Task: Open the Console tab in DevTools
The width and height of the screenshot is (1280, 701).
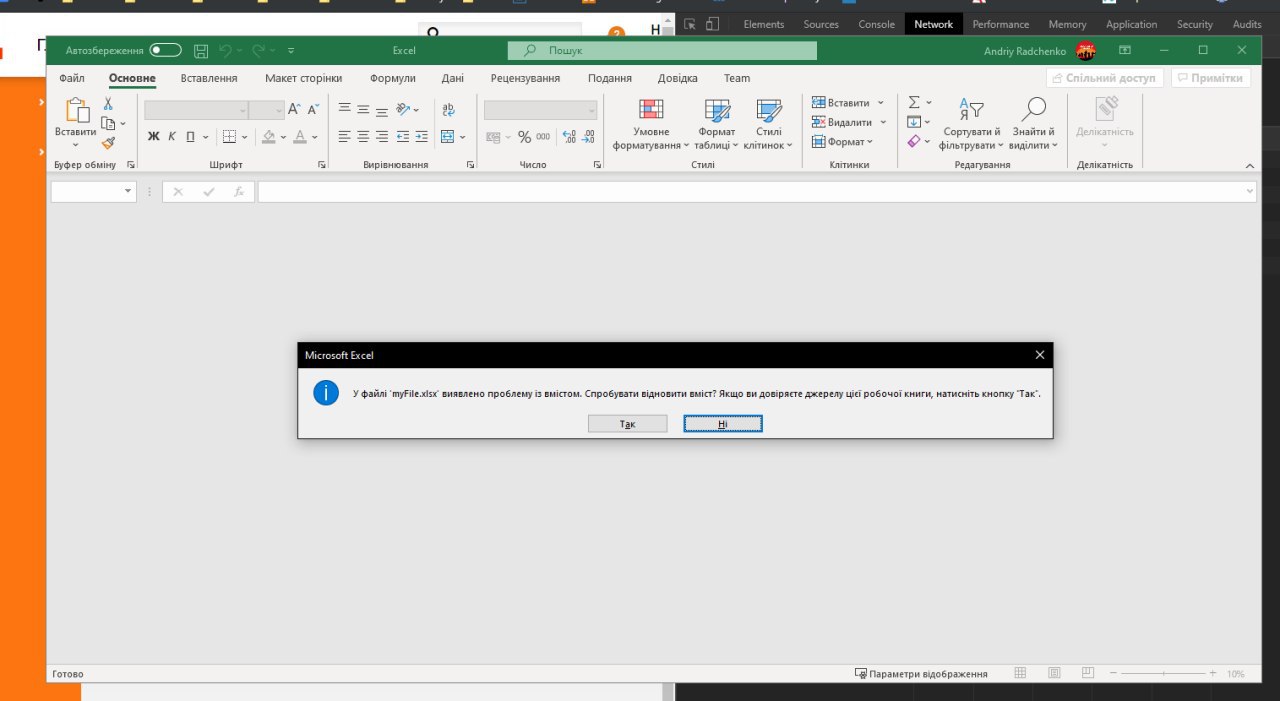Action: 876,24
